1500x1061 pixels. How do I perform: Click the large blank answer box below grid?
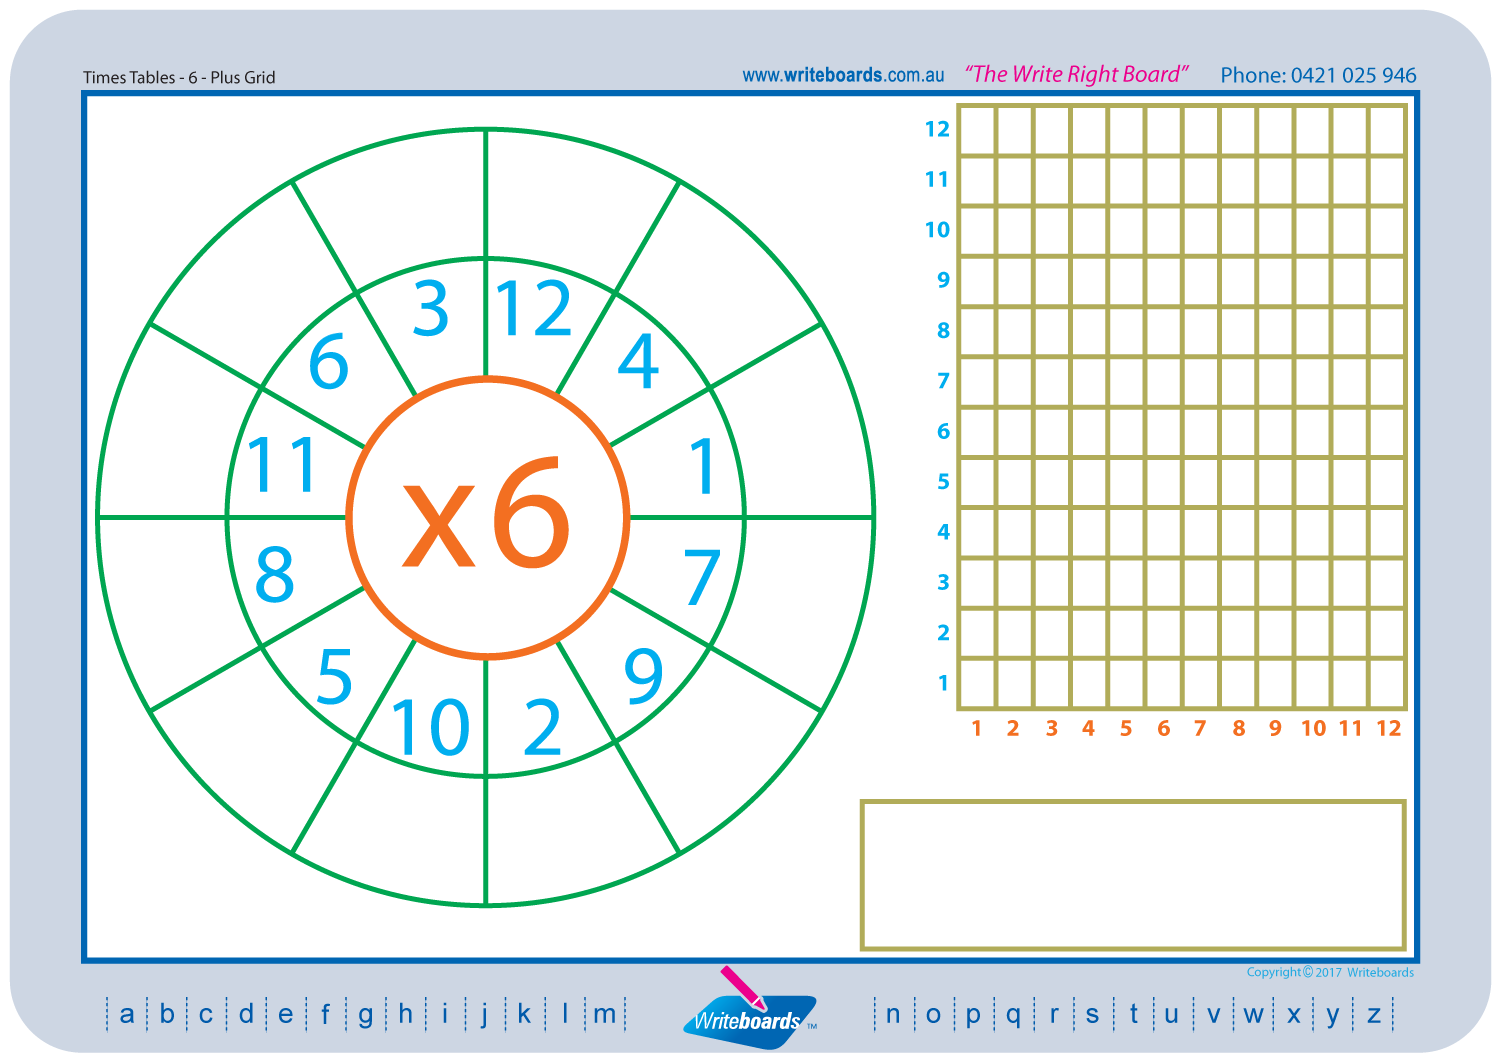click(x=1133, y=875)
